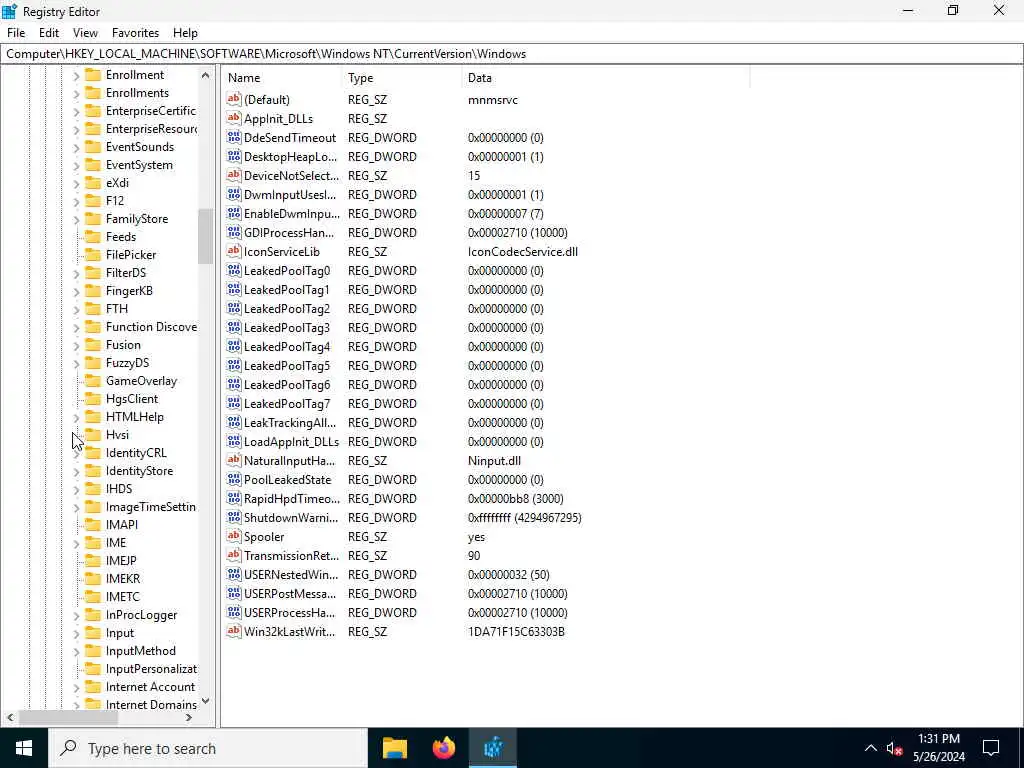Screen dimensions: 1024x768
Task: Click the taskbar search box
Action: point(208,748)
